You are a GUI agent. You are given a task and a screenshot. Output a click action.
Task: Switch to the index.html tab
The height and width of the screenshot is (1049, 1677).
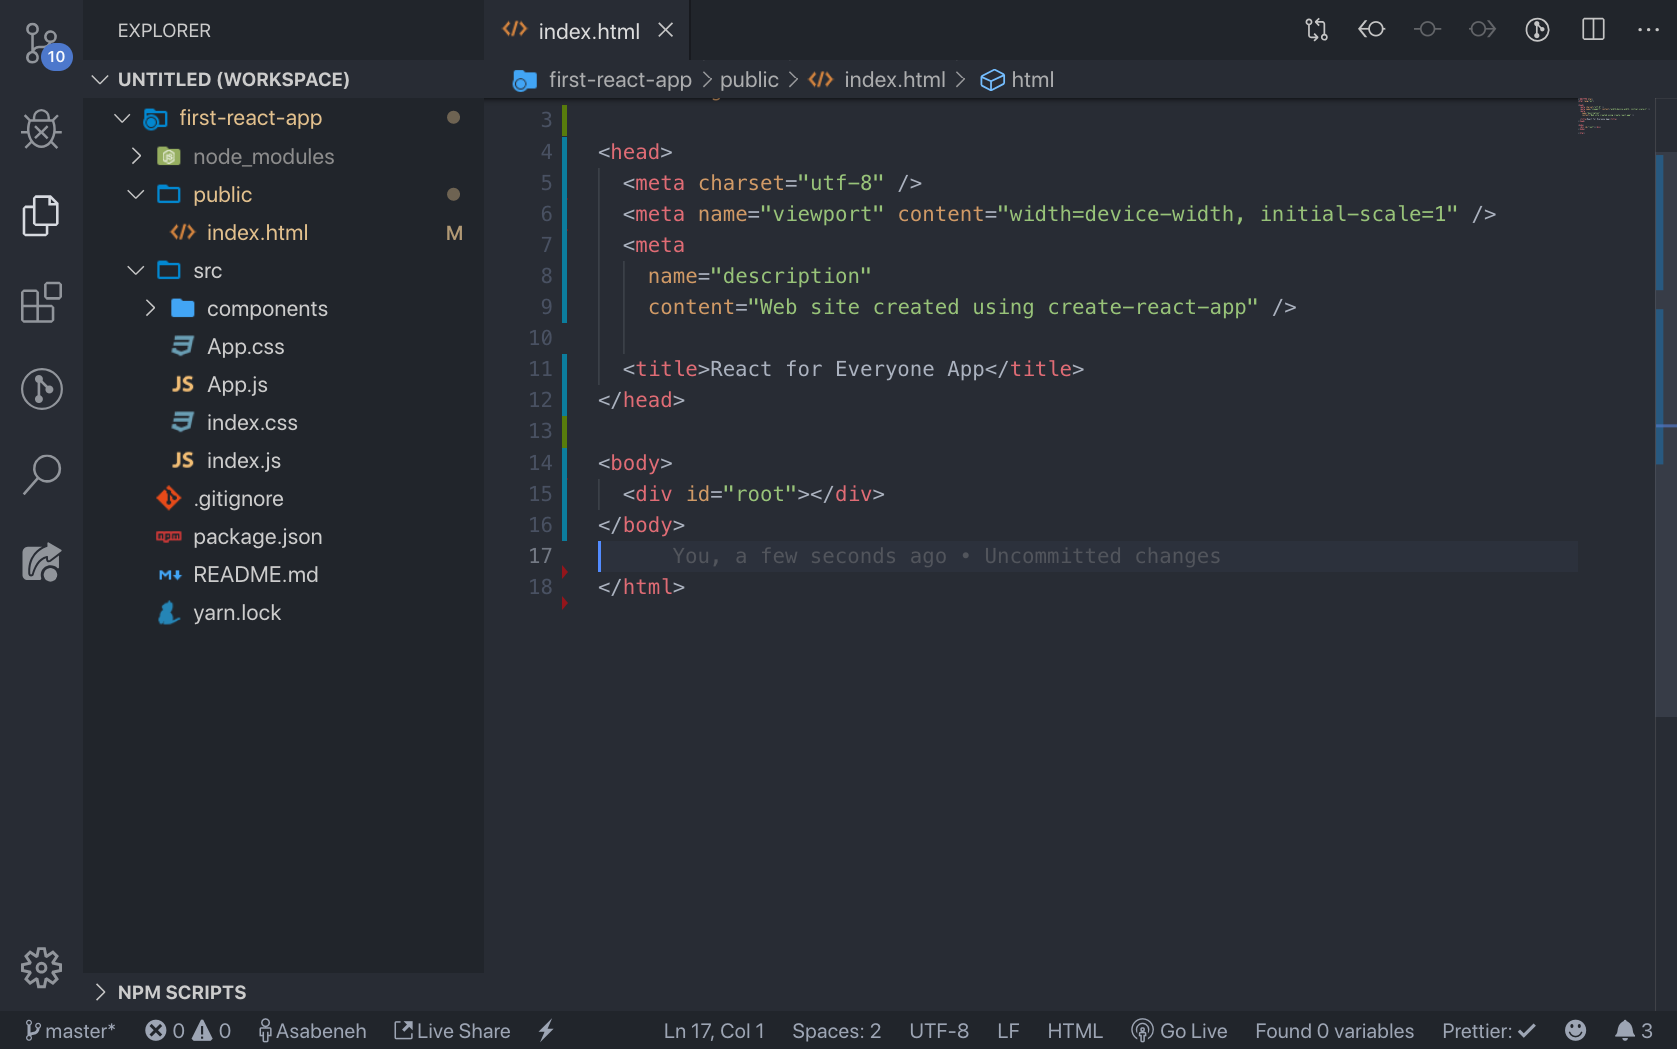point(588,31)
